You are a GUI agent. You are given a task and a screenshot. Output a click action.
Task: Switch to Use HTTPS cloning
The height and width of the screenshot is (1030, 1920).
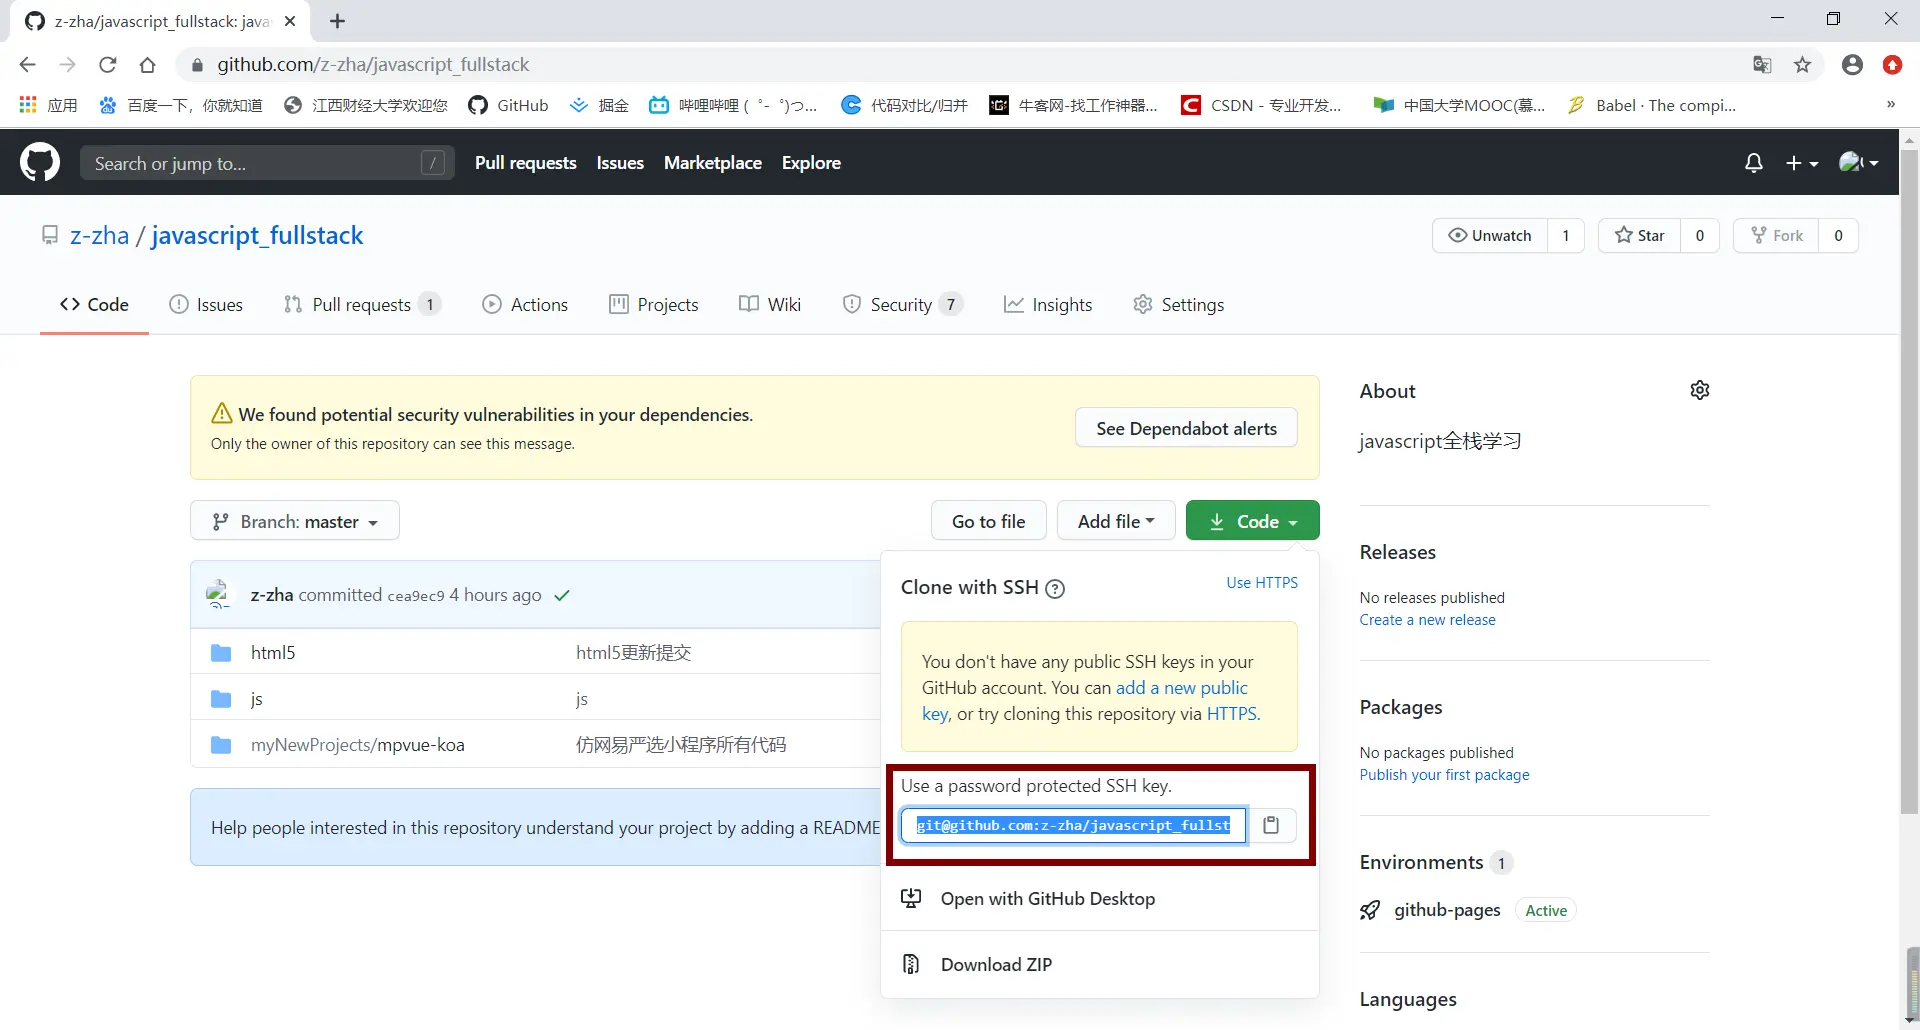[1262, 583]
